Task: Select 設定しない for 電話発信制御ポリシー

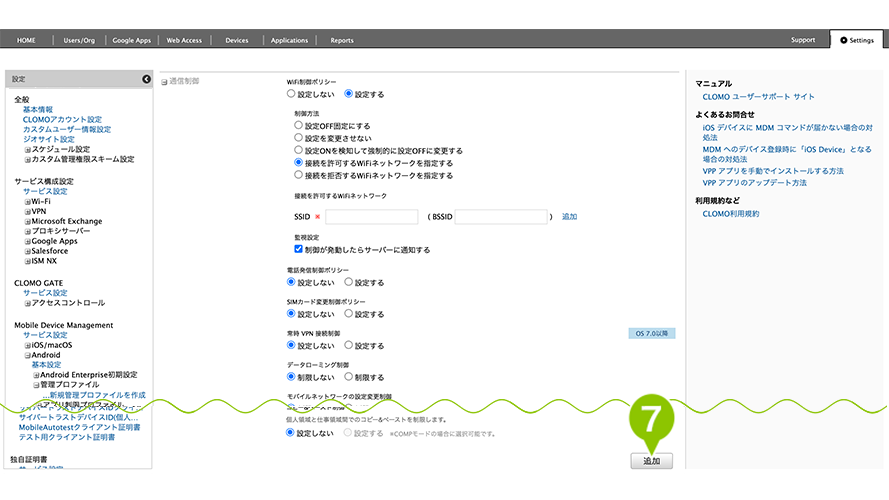Action: click(291, 282)
